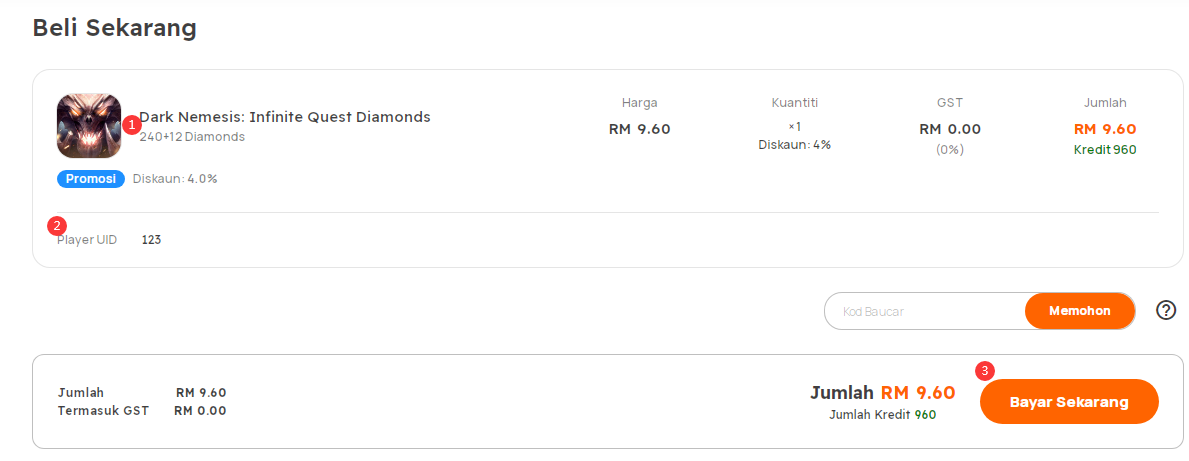
Task: Click the Player UID value 123
Action: click(x=151, y=240)
